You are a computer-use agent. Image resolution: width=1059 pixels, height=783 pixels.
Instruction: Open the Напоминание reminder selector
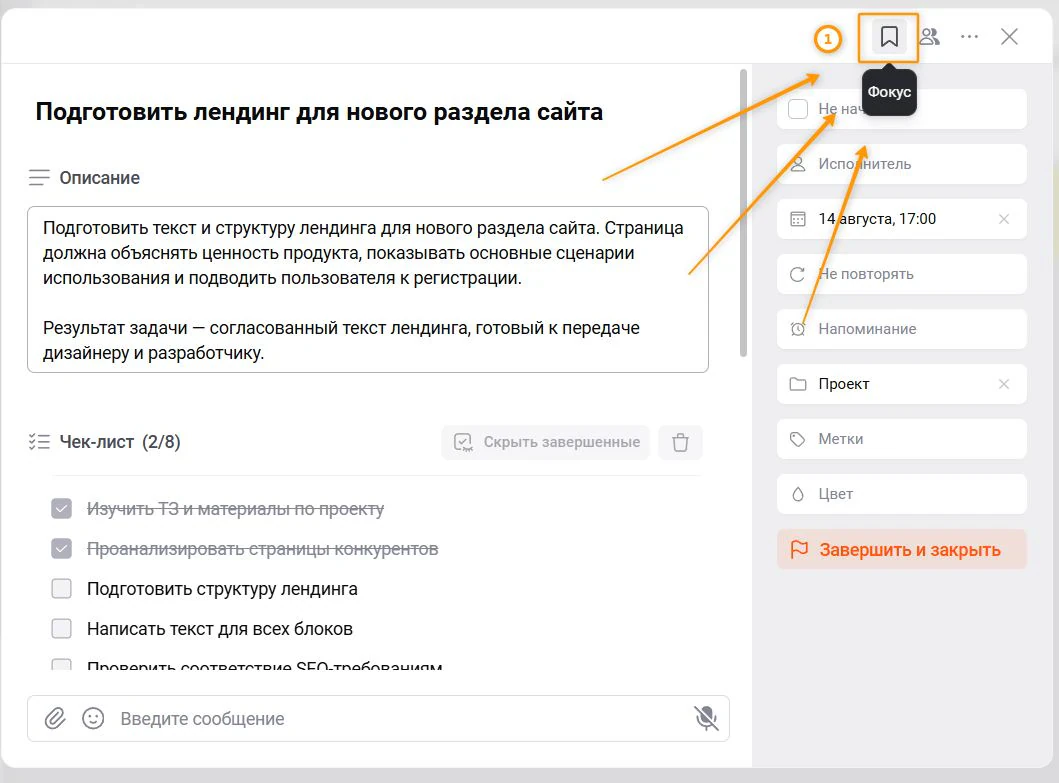coord(902,329)
